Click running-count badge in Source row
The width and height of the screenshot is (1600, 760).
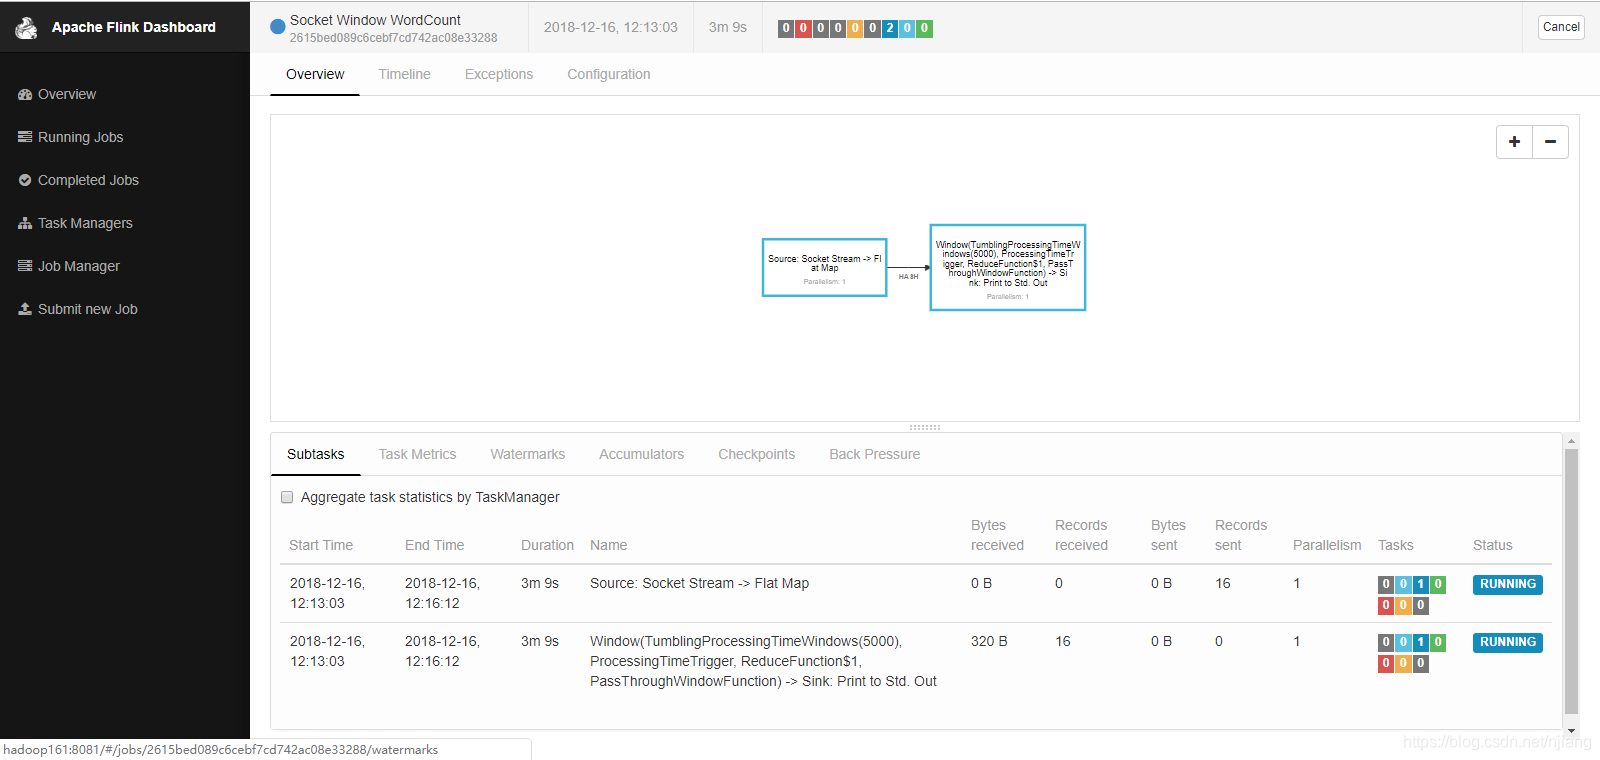pyautogui.click(x=1421, y=584)
